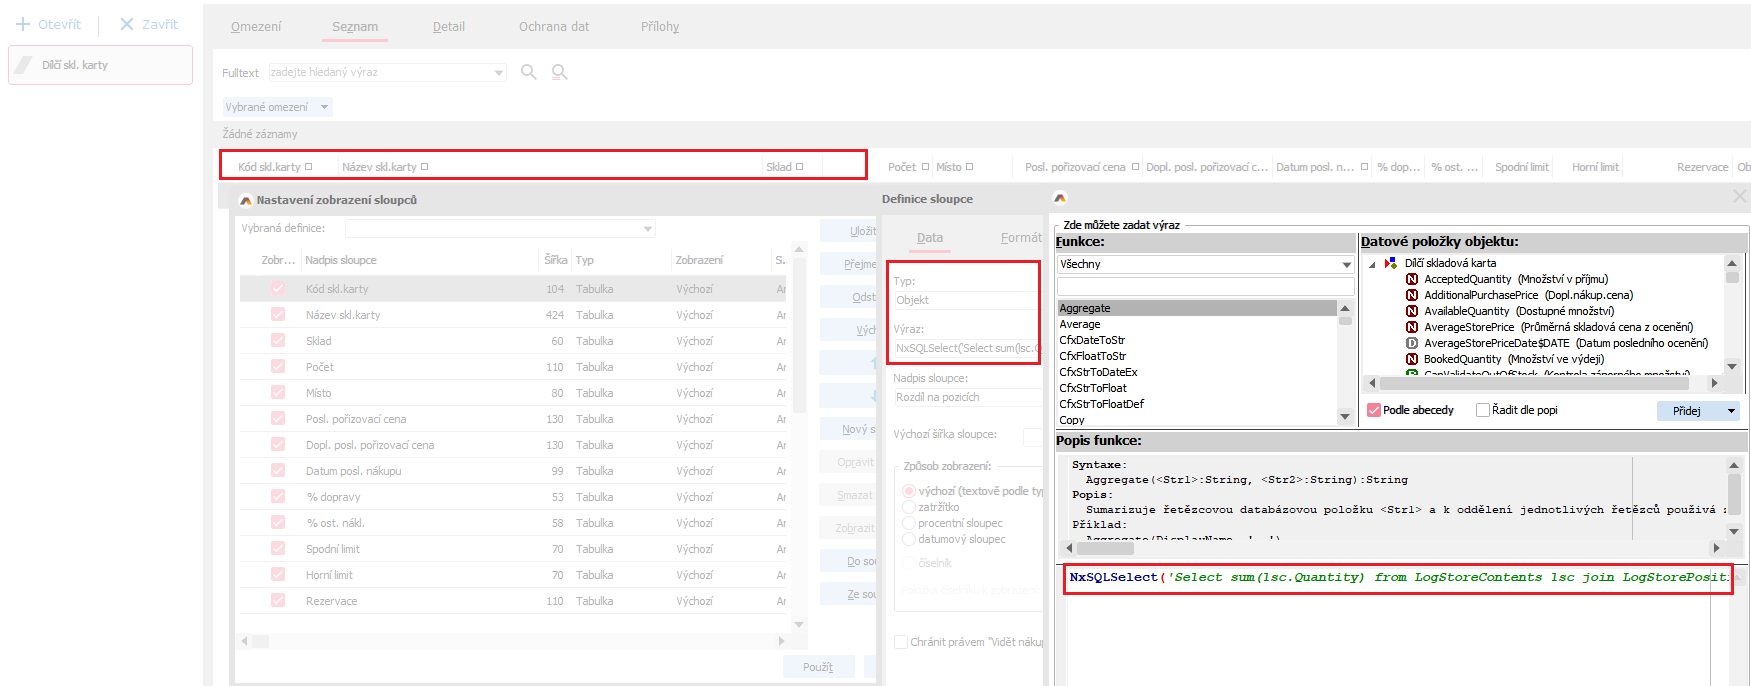This screenshot has height=686, width=1751.
Task: Click the Použít button
Action: coord(818,667)
